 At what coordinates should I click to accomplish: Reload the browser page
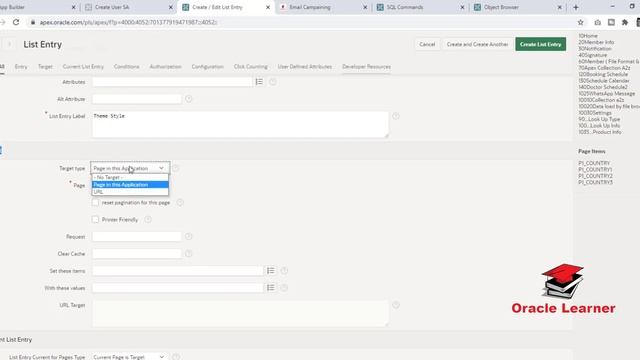pos(16,22)
